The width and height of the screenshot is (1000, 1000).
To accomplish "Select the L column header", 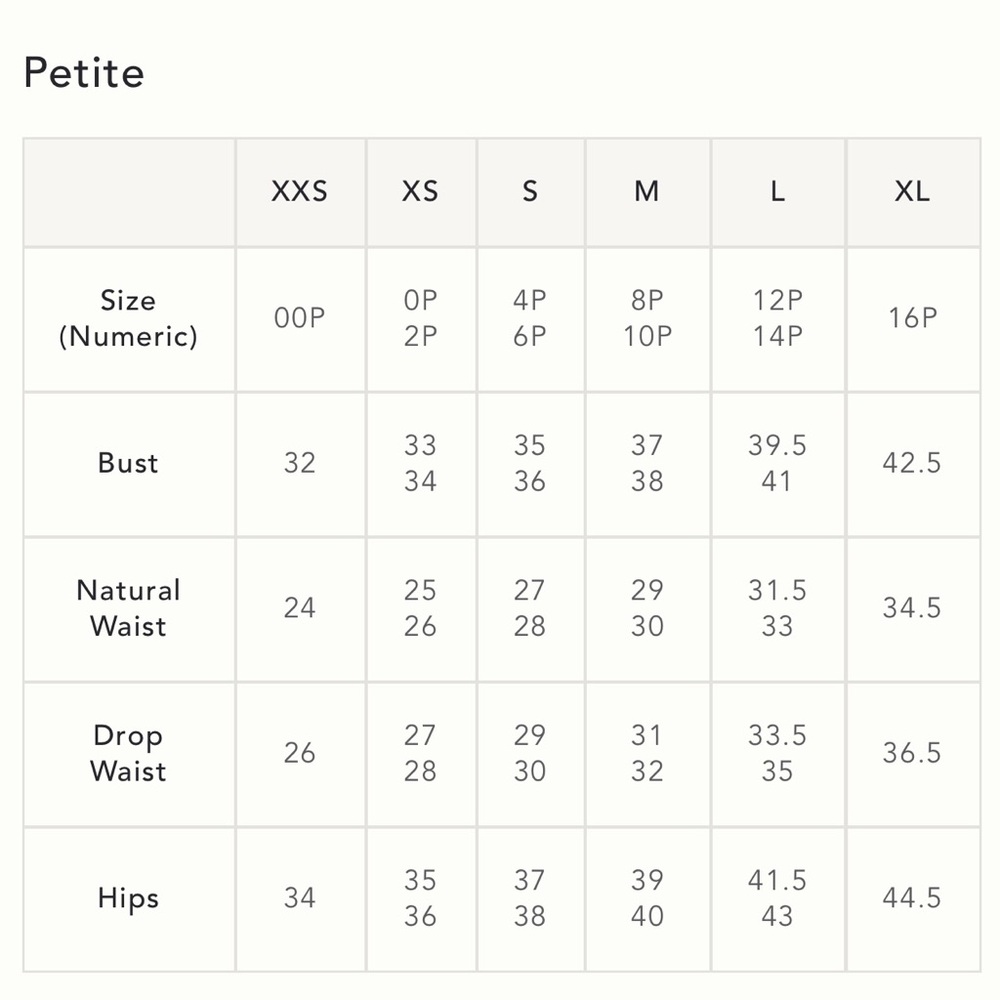I will pyautogui.click(x=777, y=191).
